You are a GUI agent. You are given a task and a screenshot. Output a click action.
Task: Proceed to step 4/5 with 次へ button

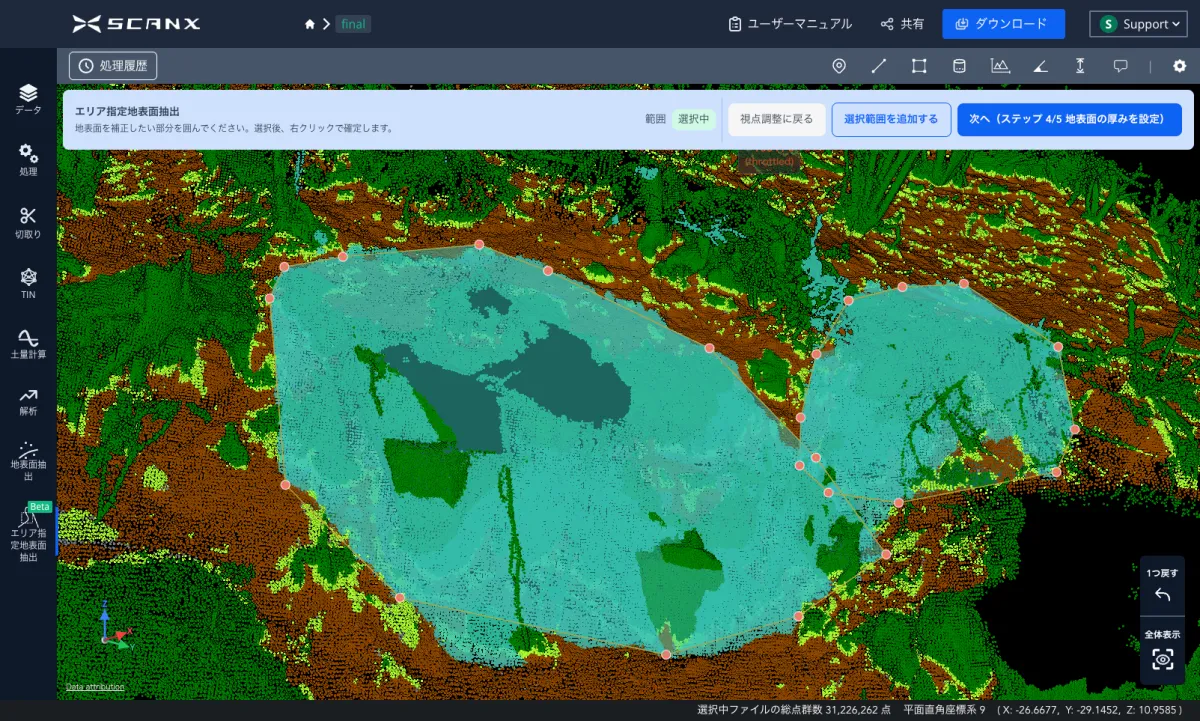pyautogui.click(x=1068, y=119)
